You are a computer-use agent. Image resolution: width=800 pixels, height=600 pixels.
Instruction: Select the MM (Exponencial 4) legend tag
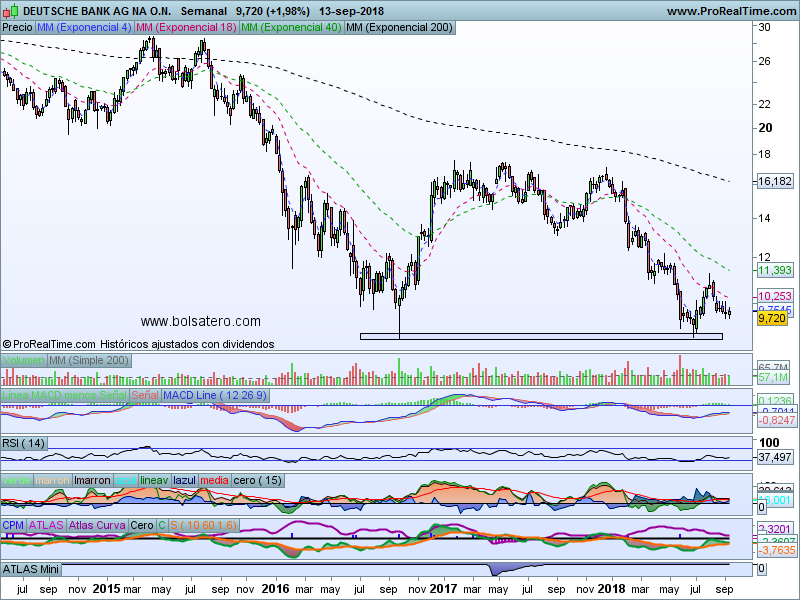[x=83, y=28]
